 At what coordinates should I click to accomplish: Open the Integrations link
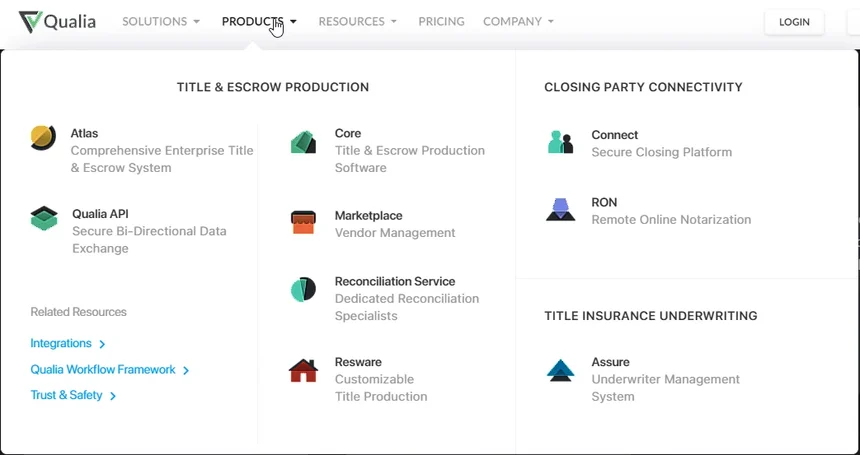tap(61, 343)
